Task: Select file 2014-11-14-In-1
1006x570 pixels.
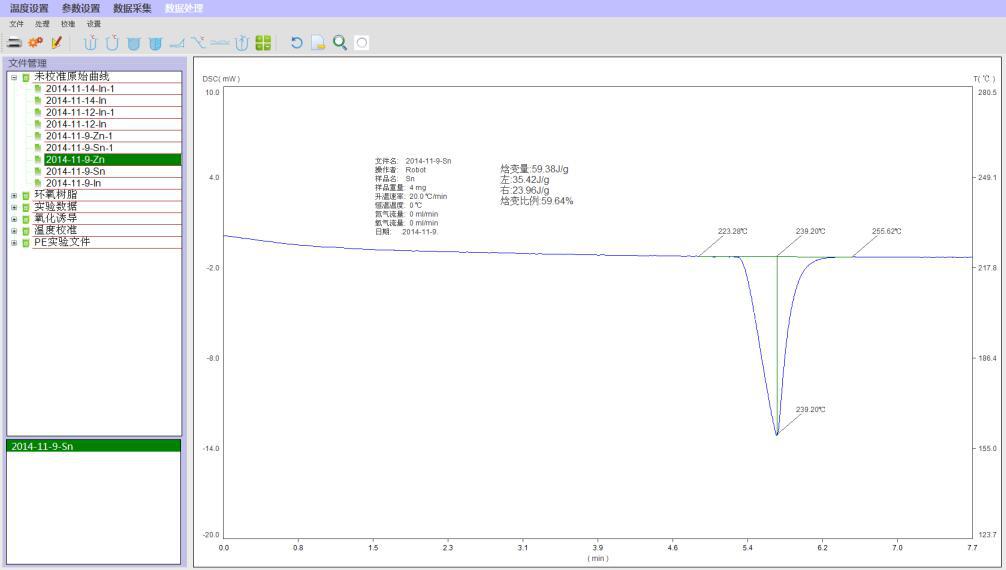Action: (x=80, y=89)
